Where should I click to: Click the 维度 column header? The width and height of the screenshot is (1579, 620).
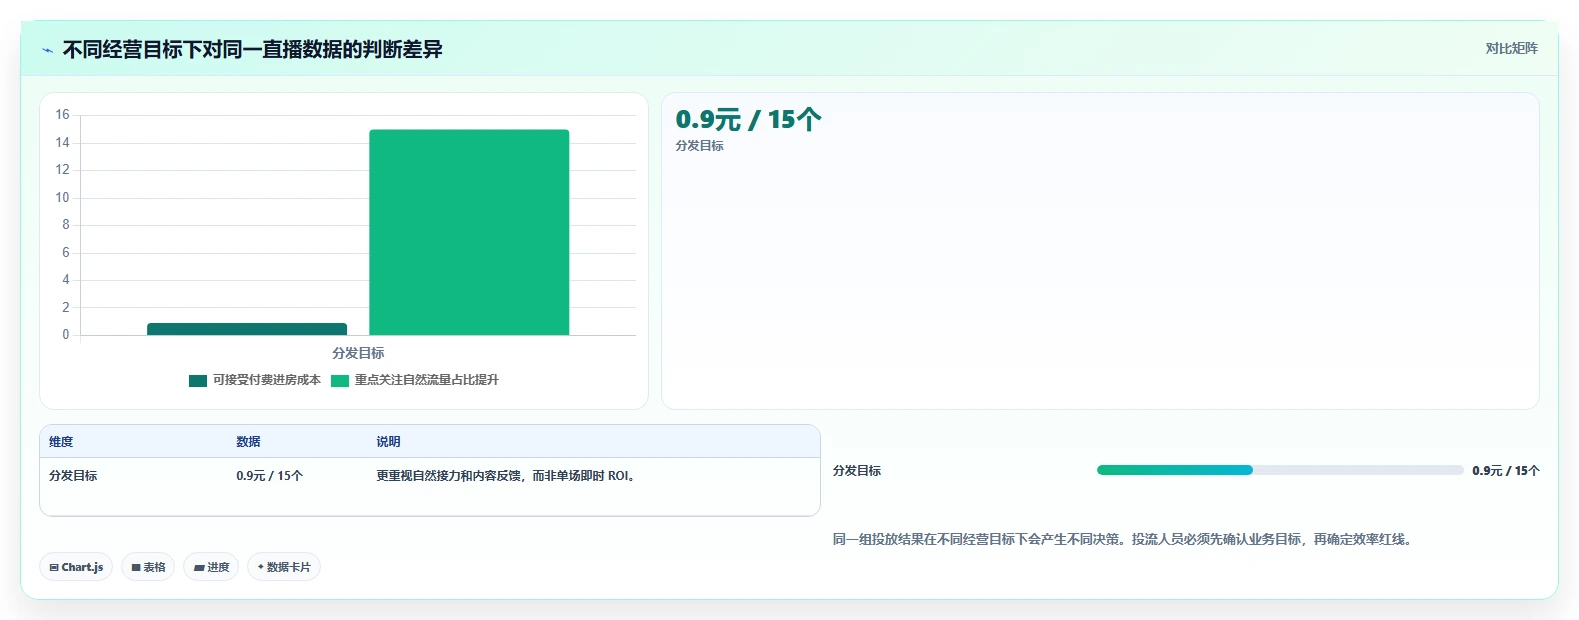coord(61,442)
